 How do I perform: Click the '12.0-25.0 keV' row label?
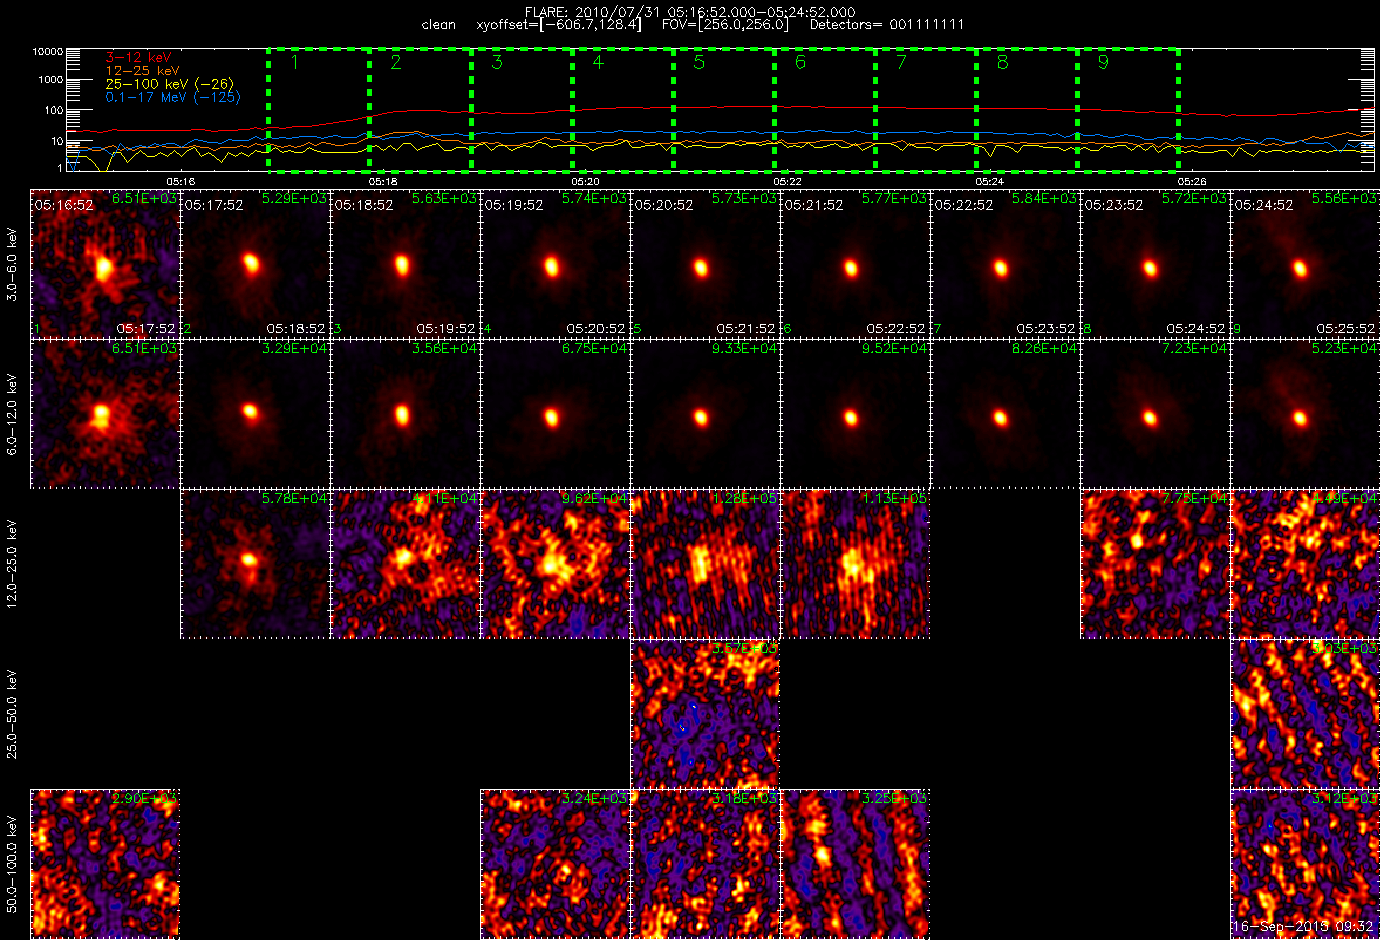[12, 564]
